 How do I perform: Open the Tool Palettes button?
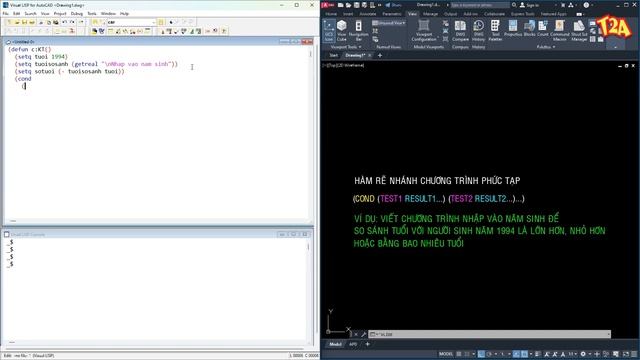495,31
